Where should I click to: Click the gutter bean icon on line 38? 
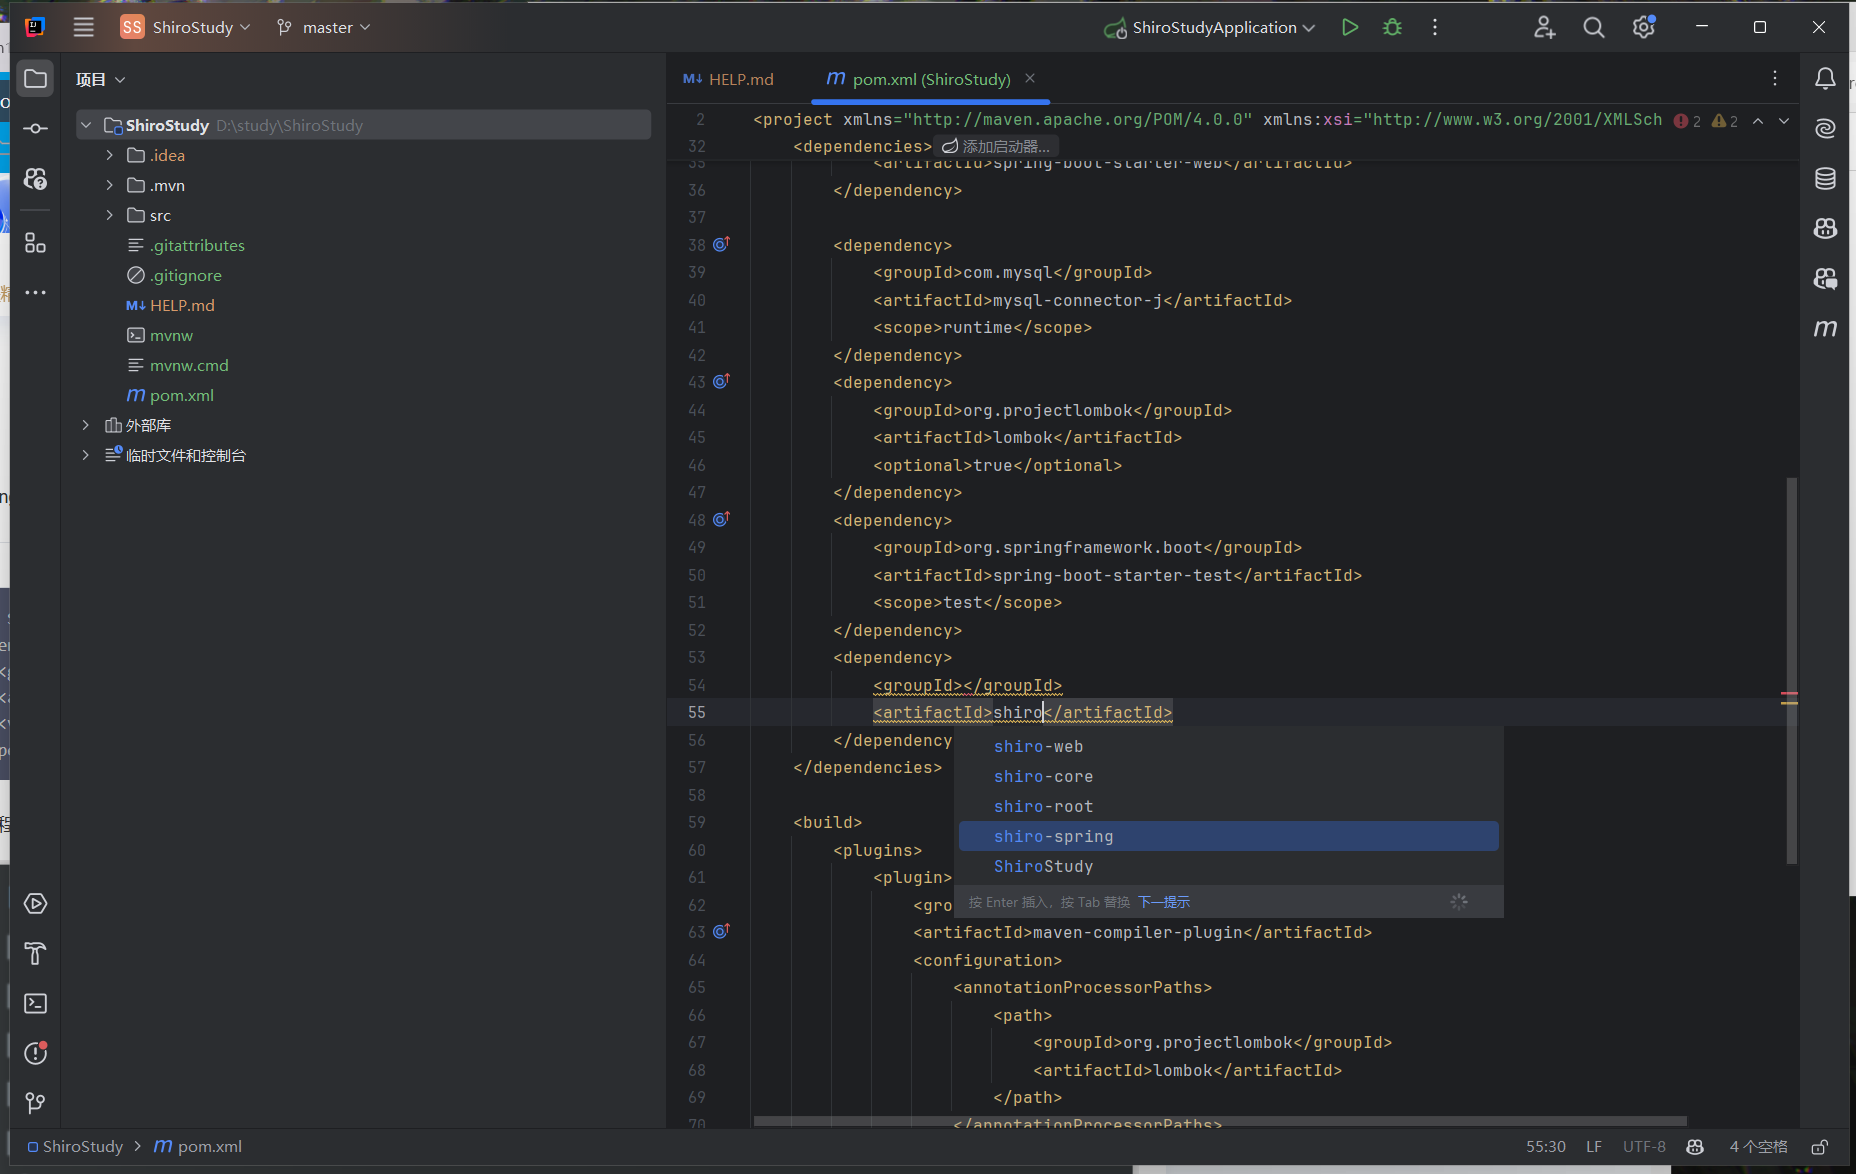721,244
